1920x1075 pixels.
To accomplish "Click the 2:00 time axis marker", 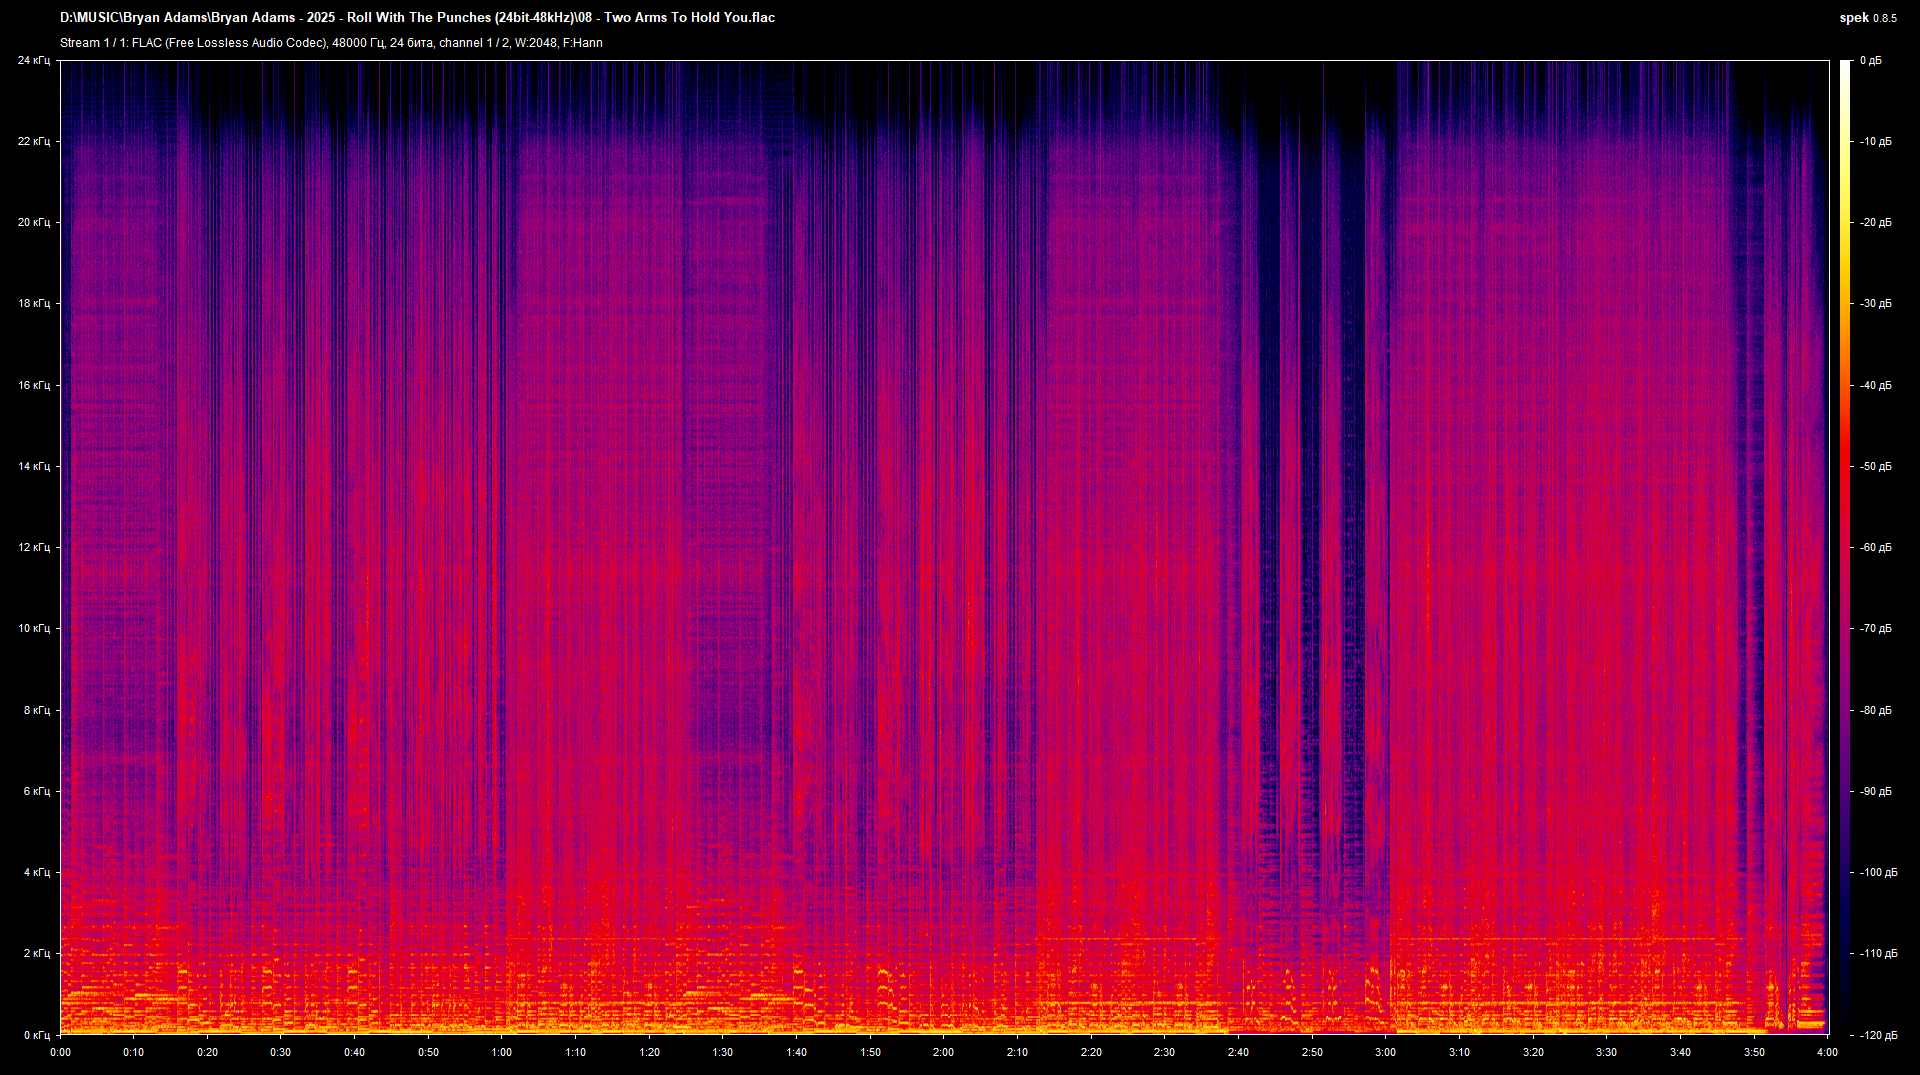I will (x=943, y=1052).
